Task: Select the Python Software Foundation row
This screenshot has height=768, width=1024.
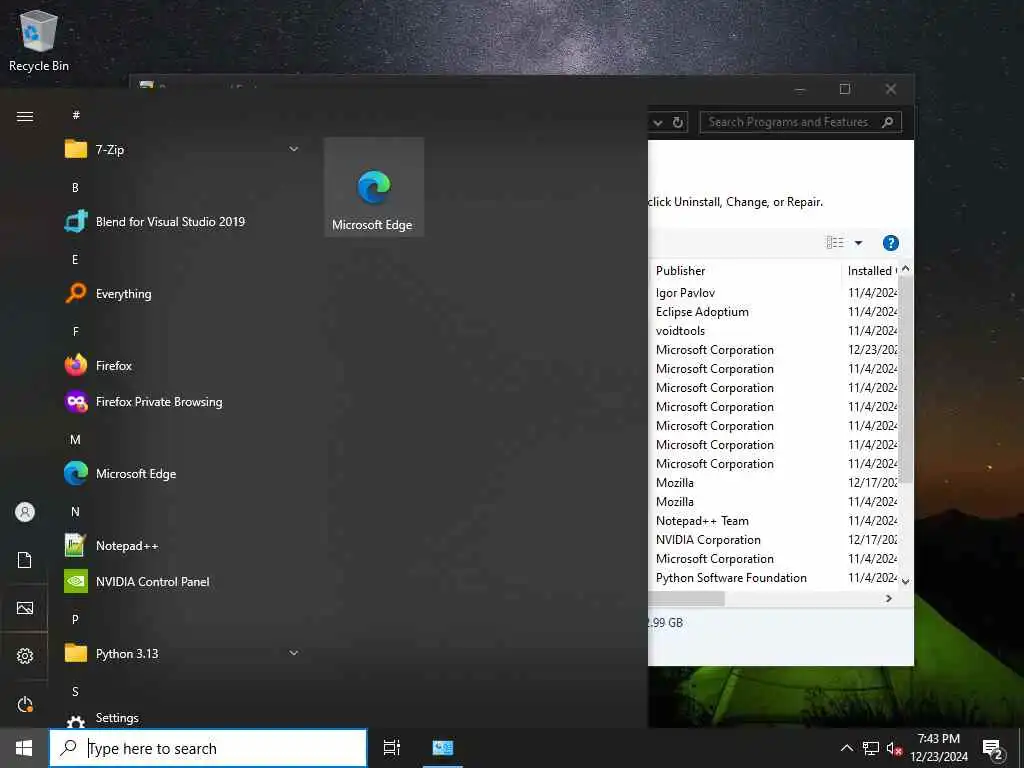Action: coord(731,577)
